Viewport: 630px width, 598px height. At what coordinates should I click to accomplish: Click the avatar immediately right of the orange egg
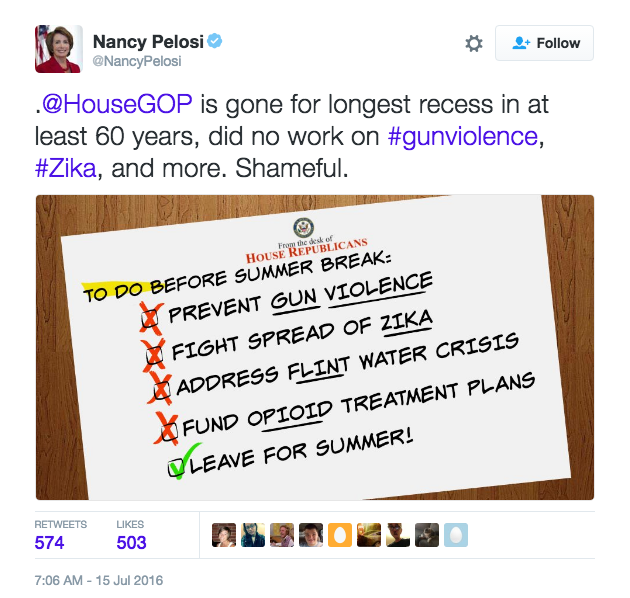coord(369,534)
